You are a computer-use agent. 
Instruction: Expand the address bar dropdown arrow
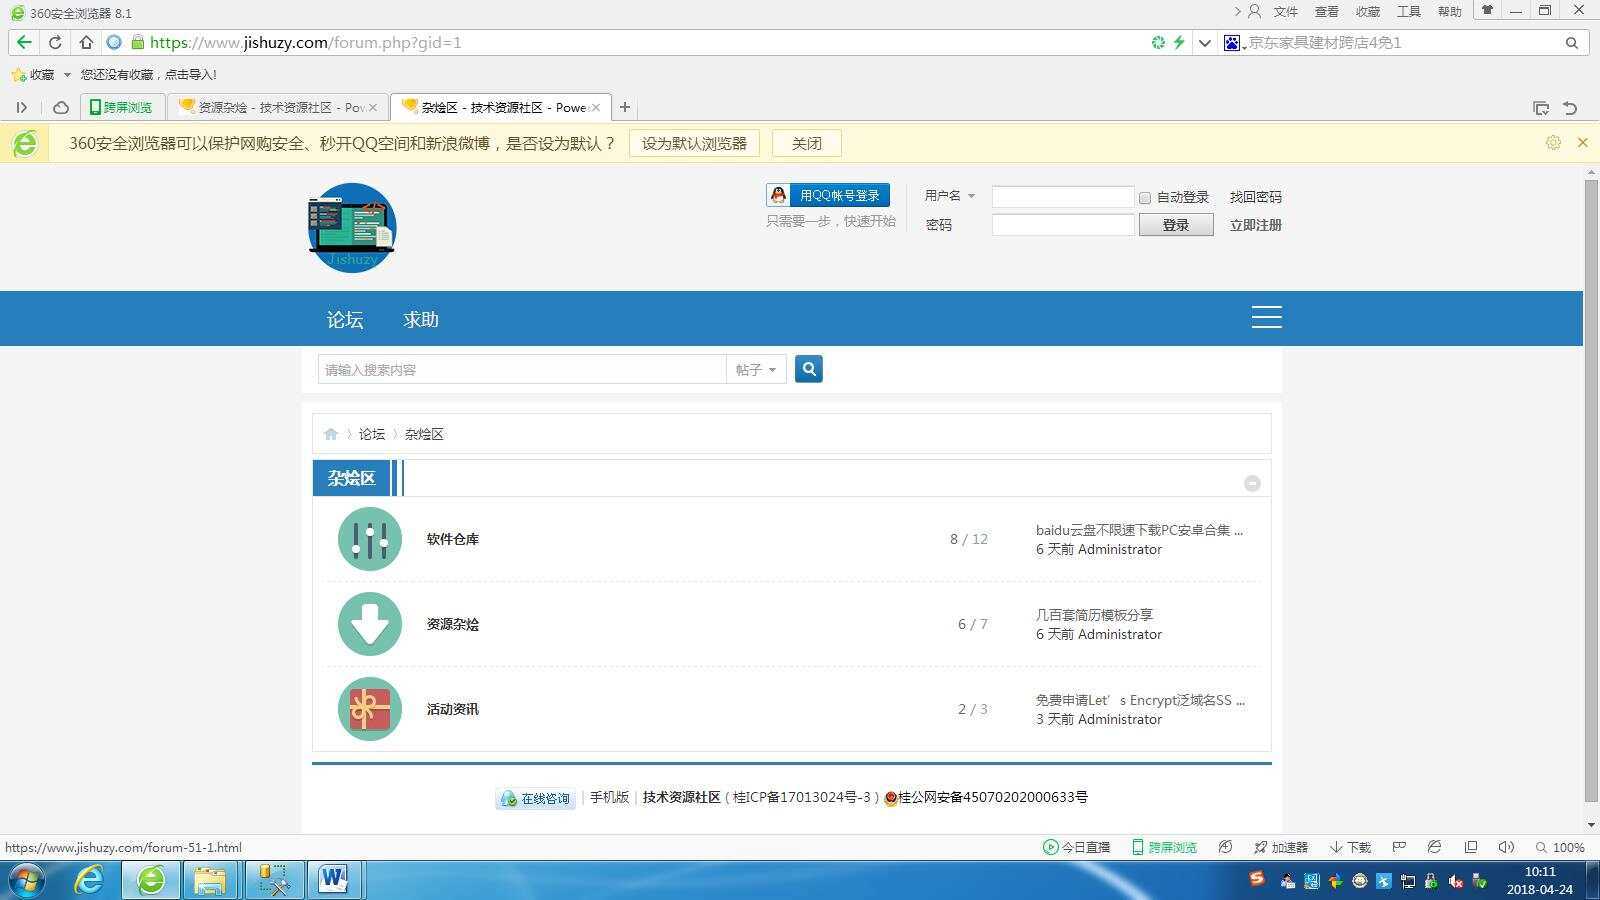click(1203, 42)
